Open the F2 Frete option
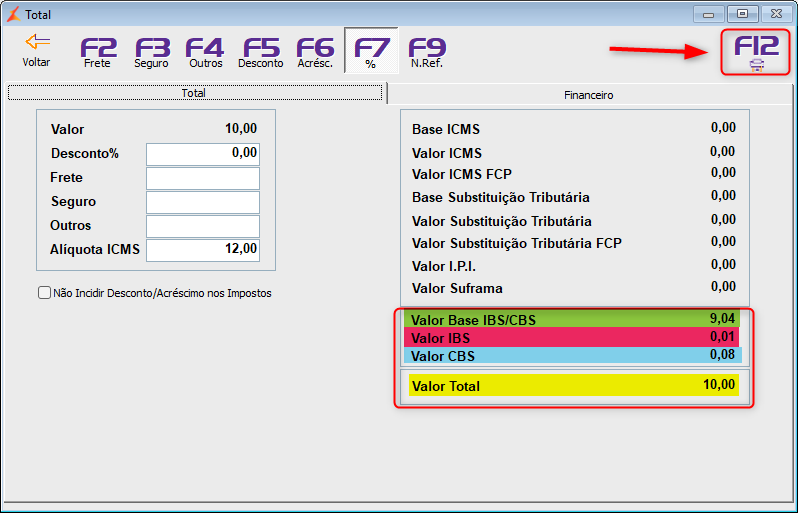This screenshot has width=798, height=513. (x=98, y=53)
